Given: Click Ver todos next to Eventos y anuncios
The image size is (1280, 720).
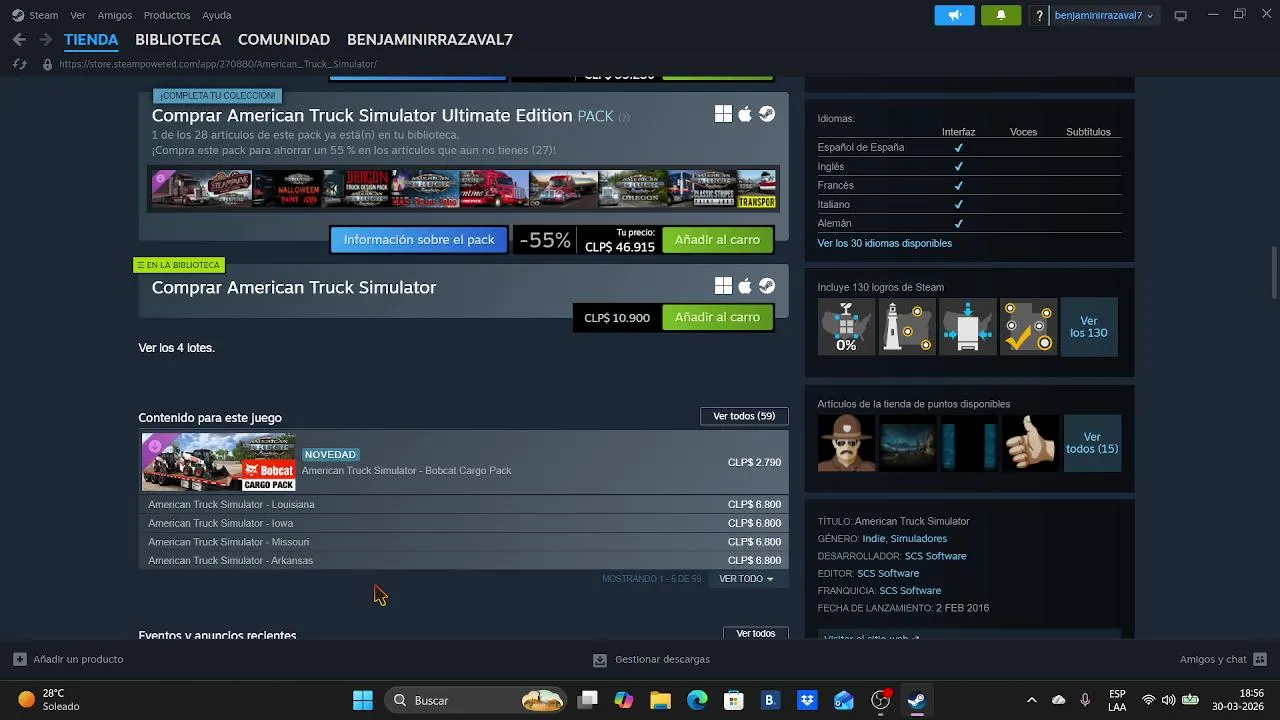Looking at the screenshot, I should pos(755,633).
